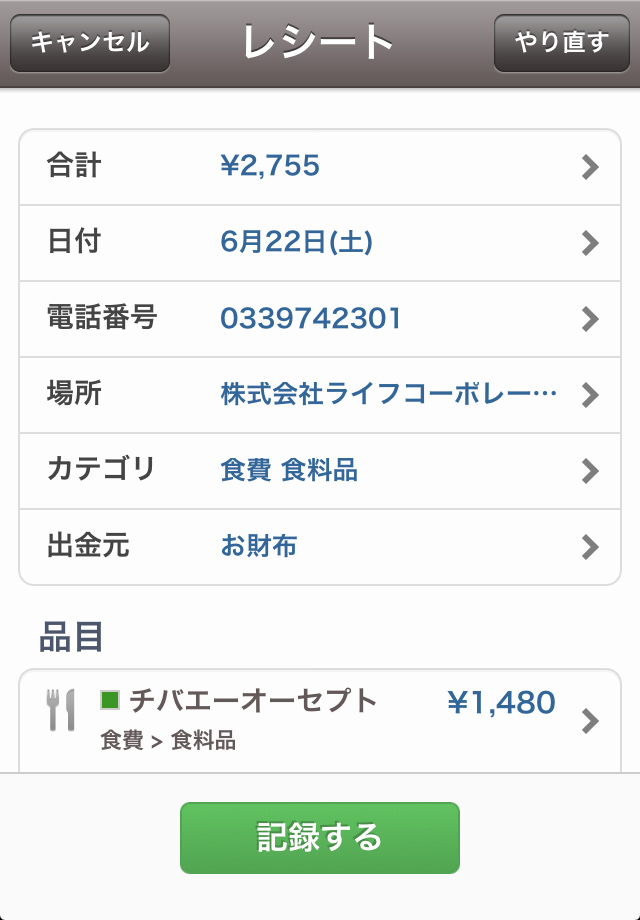Screen dimensions: 640x920
Task: Edit the total amount ¥2,755
Action: [270, 166]
